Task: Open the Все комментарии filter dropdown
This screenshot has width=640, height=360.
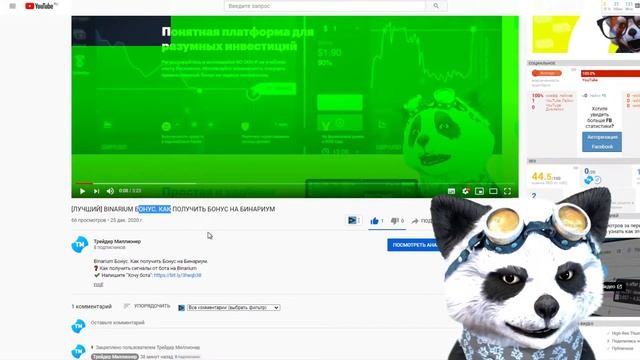Action: (233, 307)
